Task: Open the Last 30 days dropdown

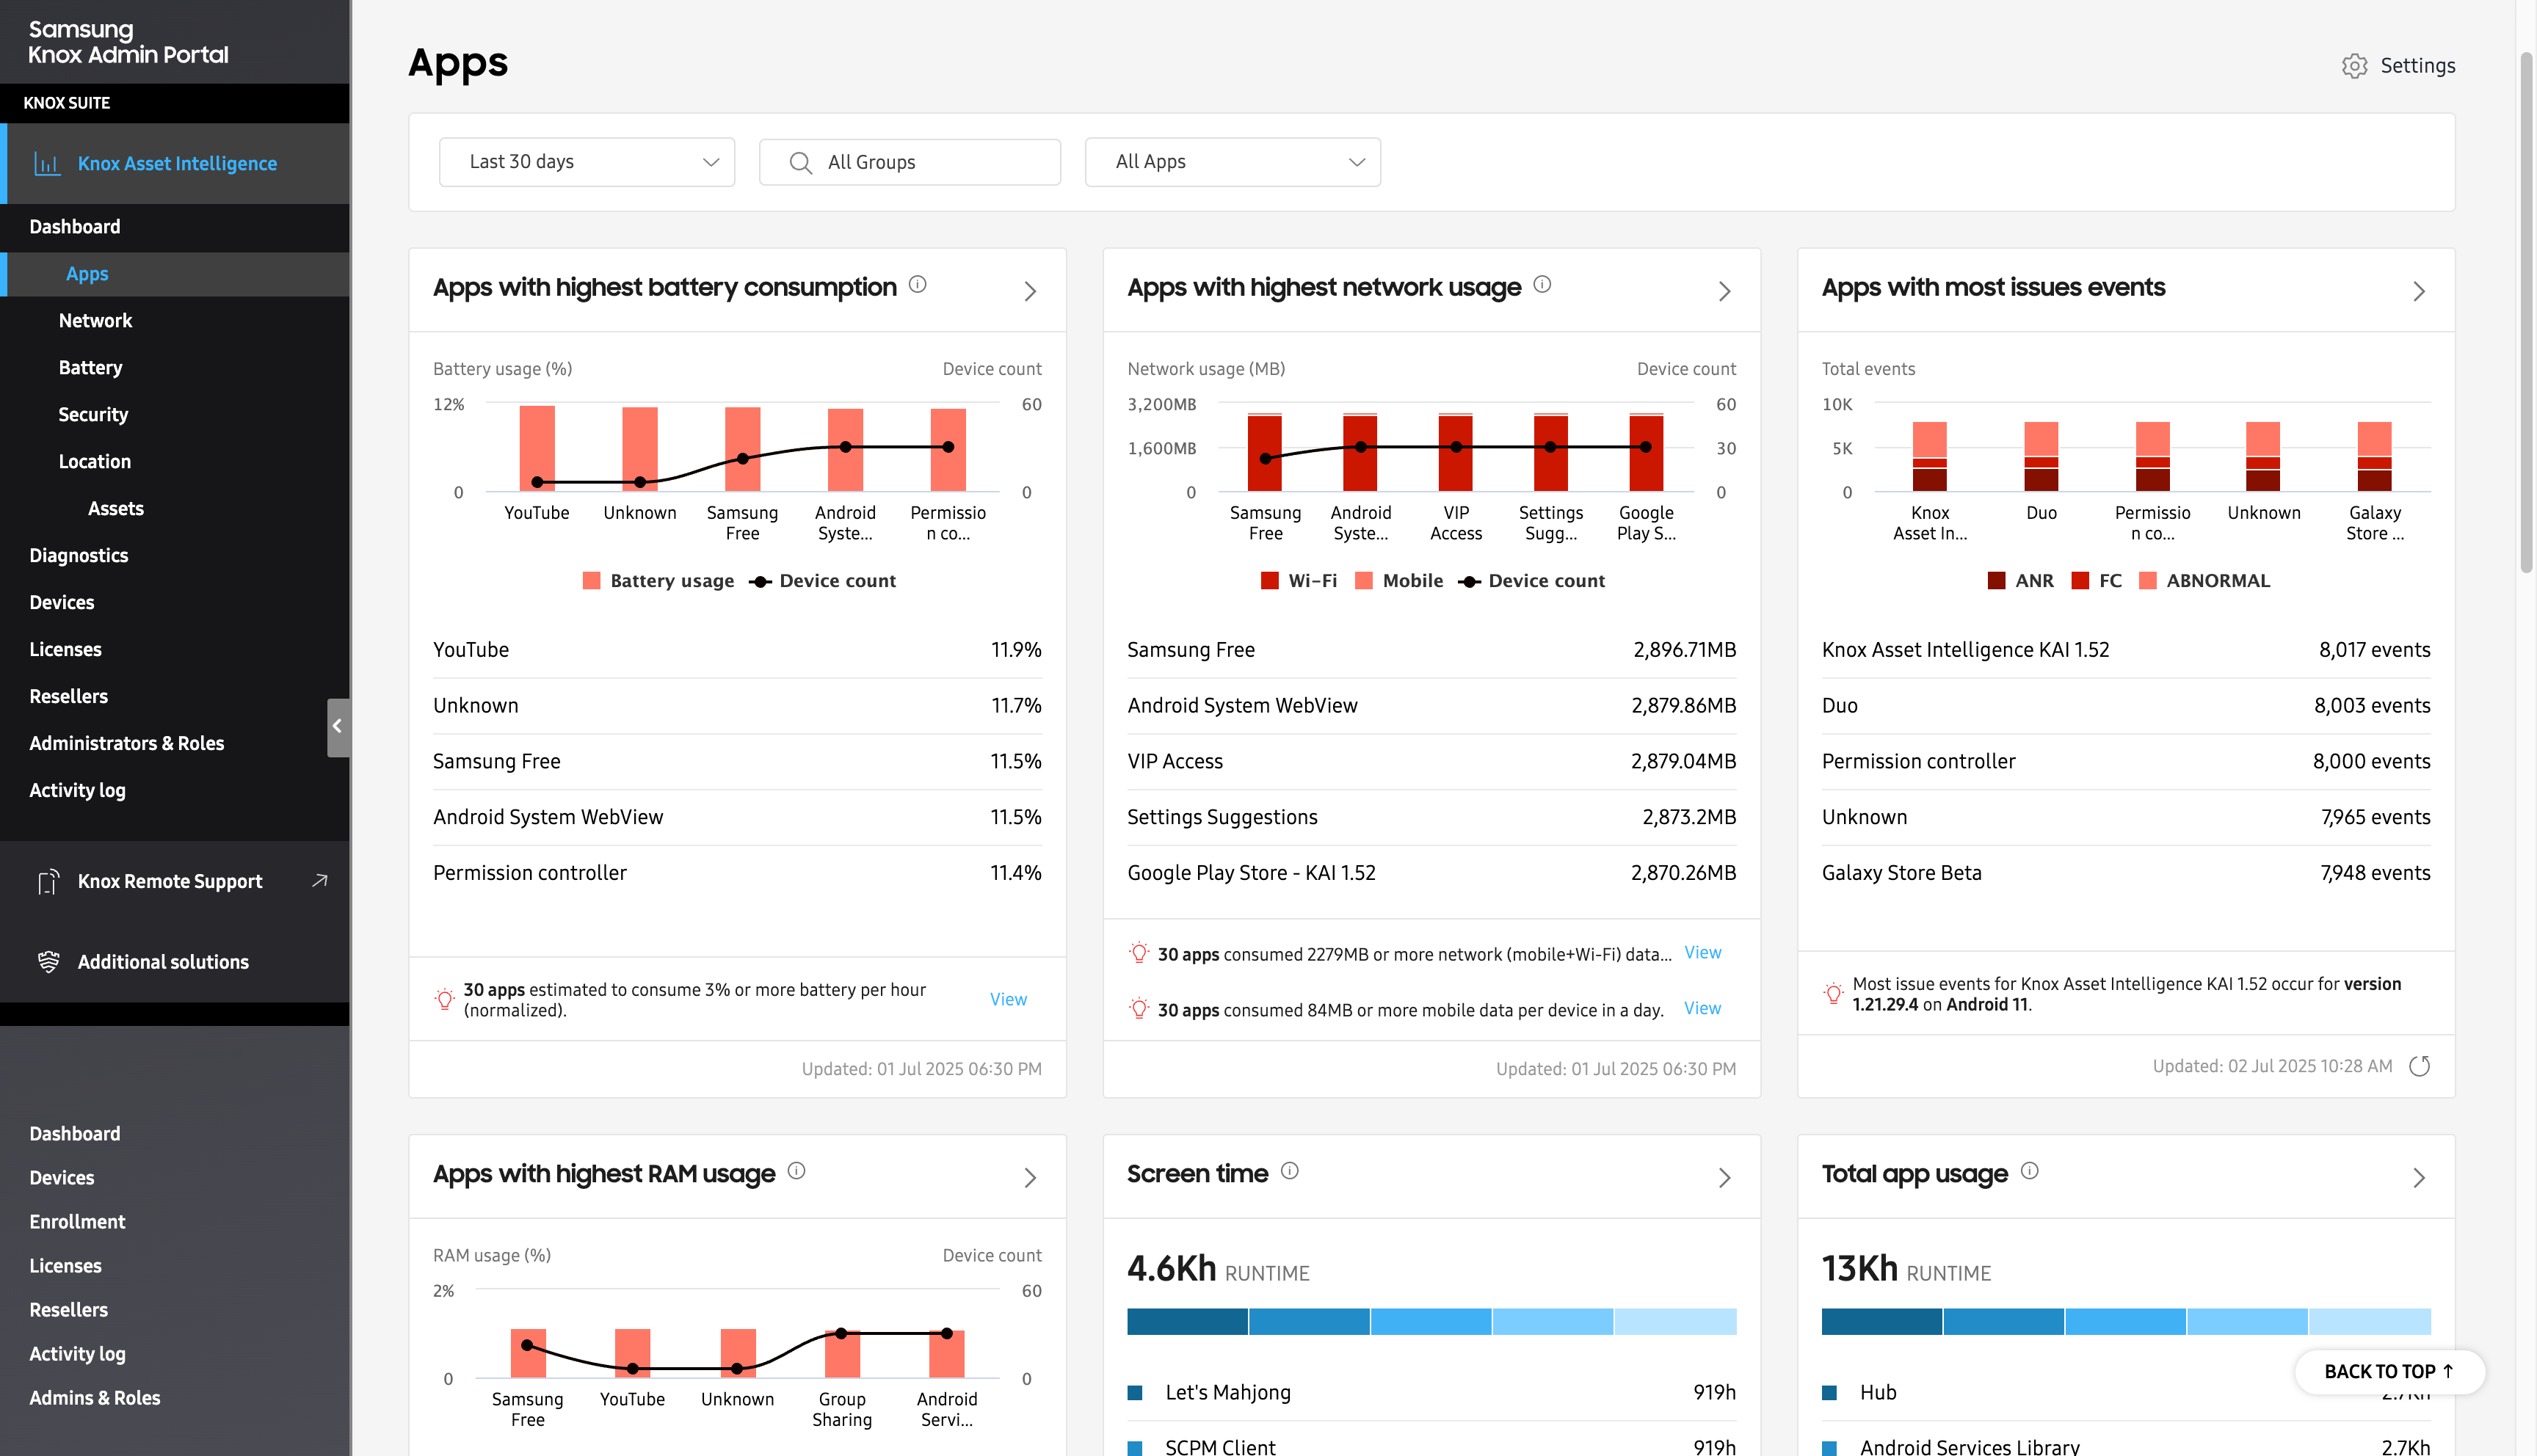Action: pos(587,162)
